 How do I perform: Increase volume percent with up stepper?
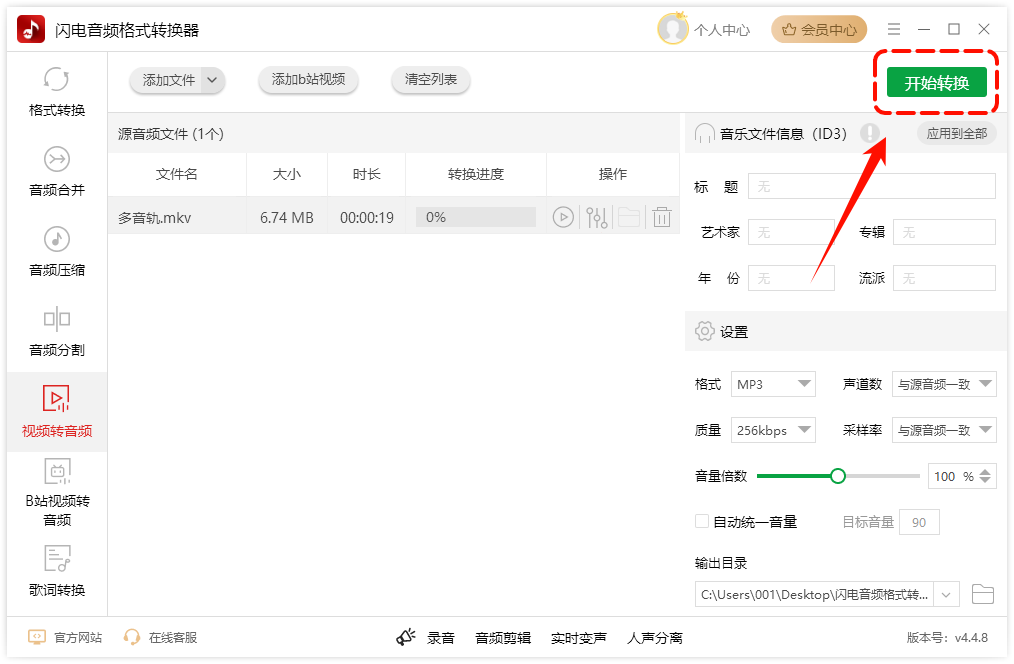click(x=985, y=472)
